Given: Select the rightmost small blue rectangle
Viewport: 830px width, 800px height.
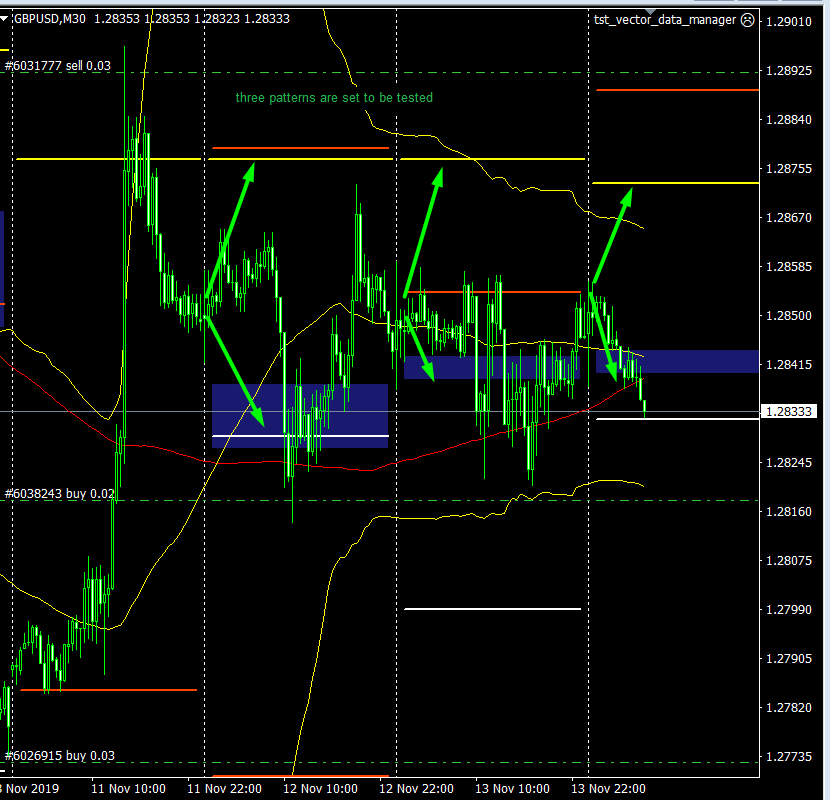Looking at the screenshot, I should coord(676,362).
